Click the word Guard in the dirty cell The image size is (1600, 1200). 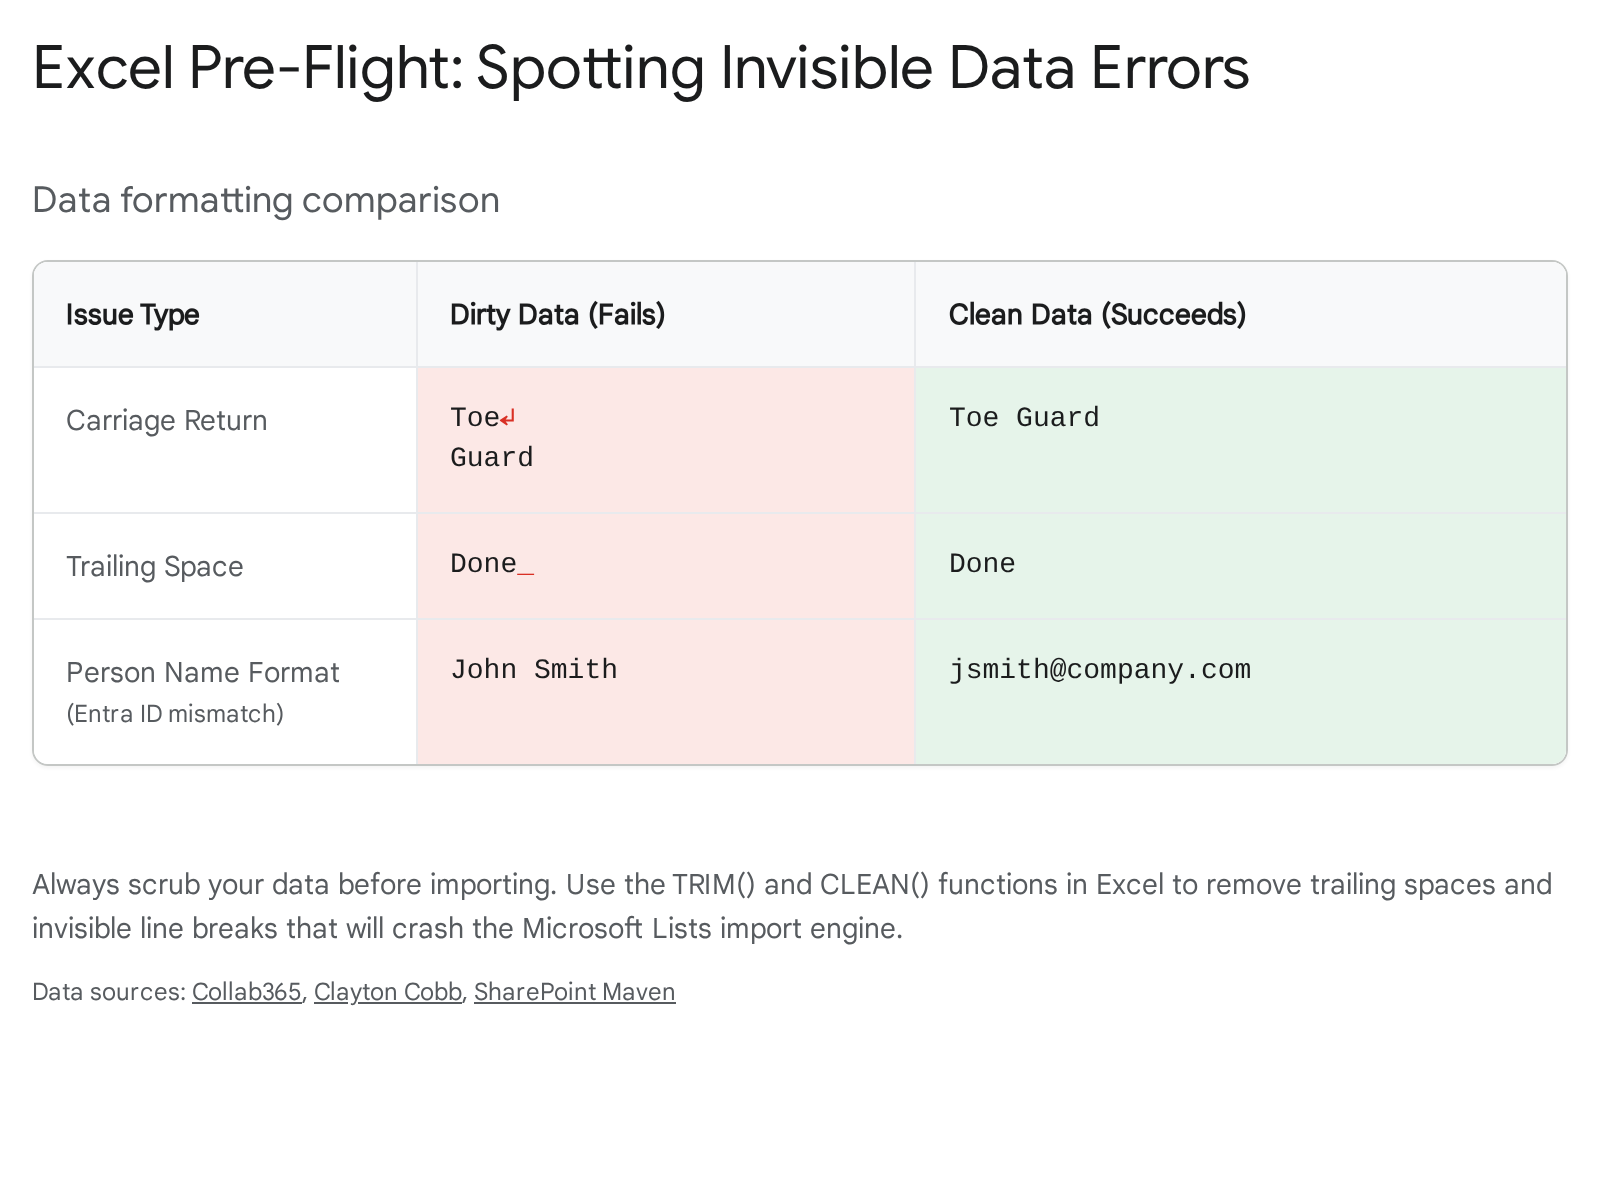point(492,458)
